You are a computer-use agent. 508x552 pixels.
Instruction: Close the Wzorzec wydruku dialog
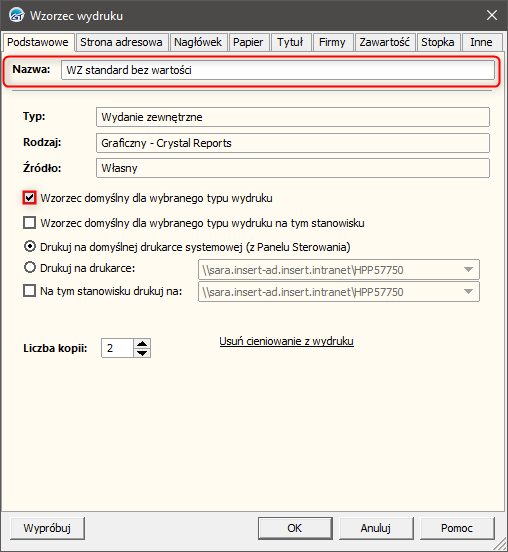491,15
